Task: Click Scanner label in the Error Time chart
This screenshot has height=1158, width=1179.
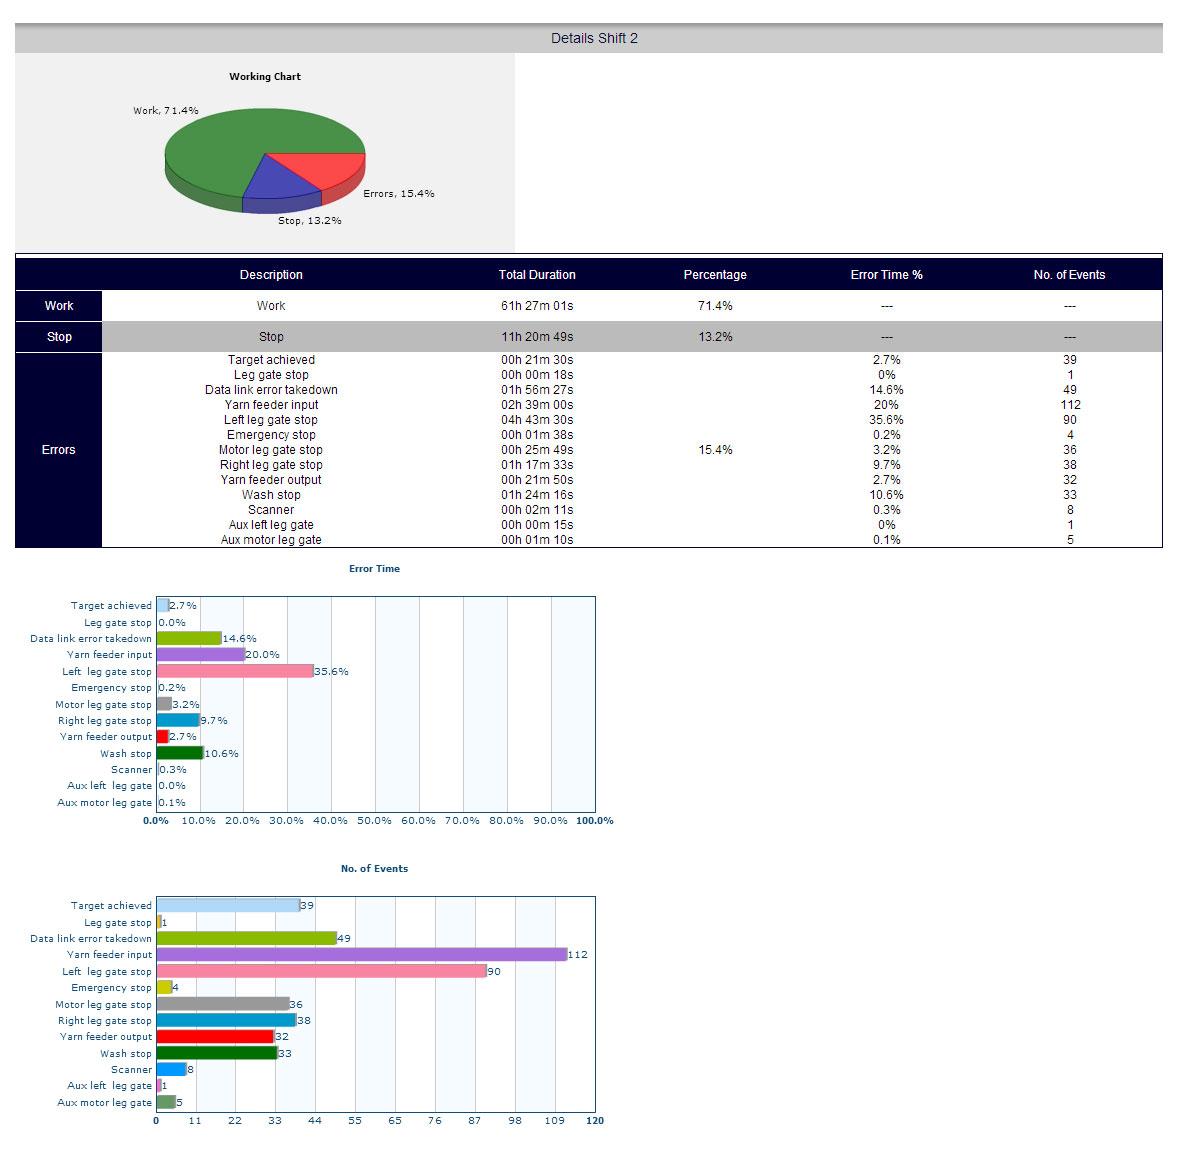Action: tap(131, 770)
